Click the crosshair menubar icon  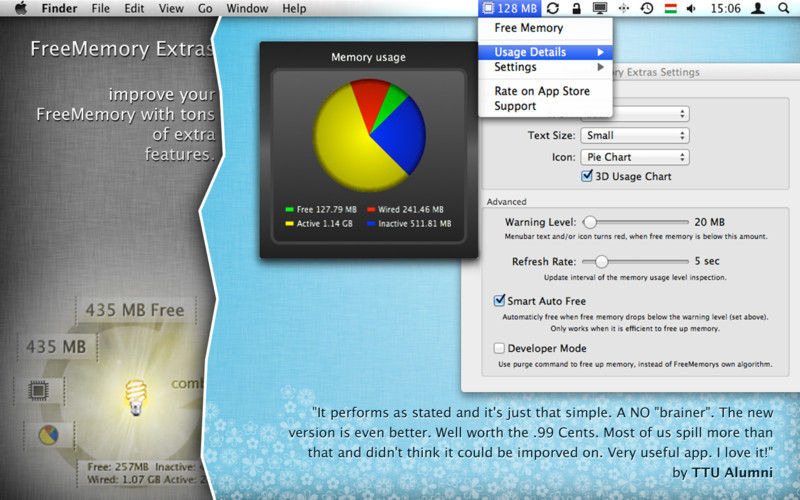click(623, 8)
